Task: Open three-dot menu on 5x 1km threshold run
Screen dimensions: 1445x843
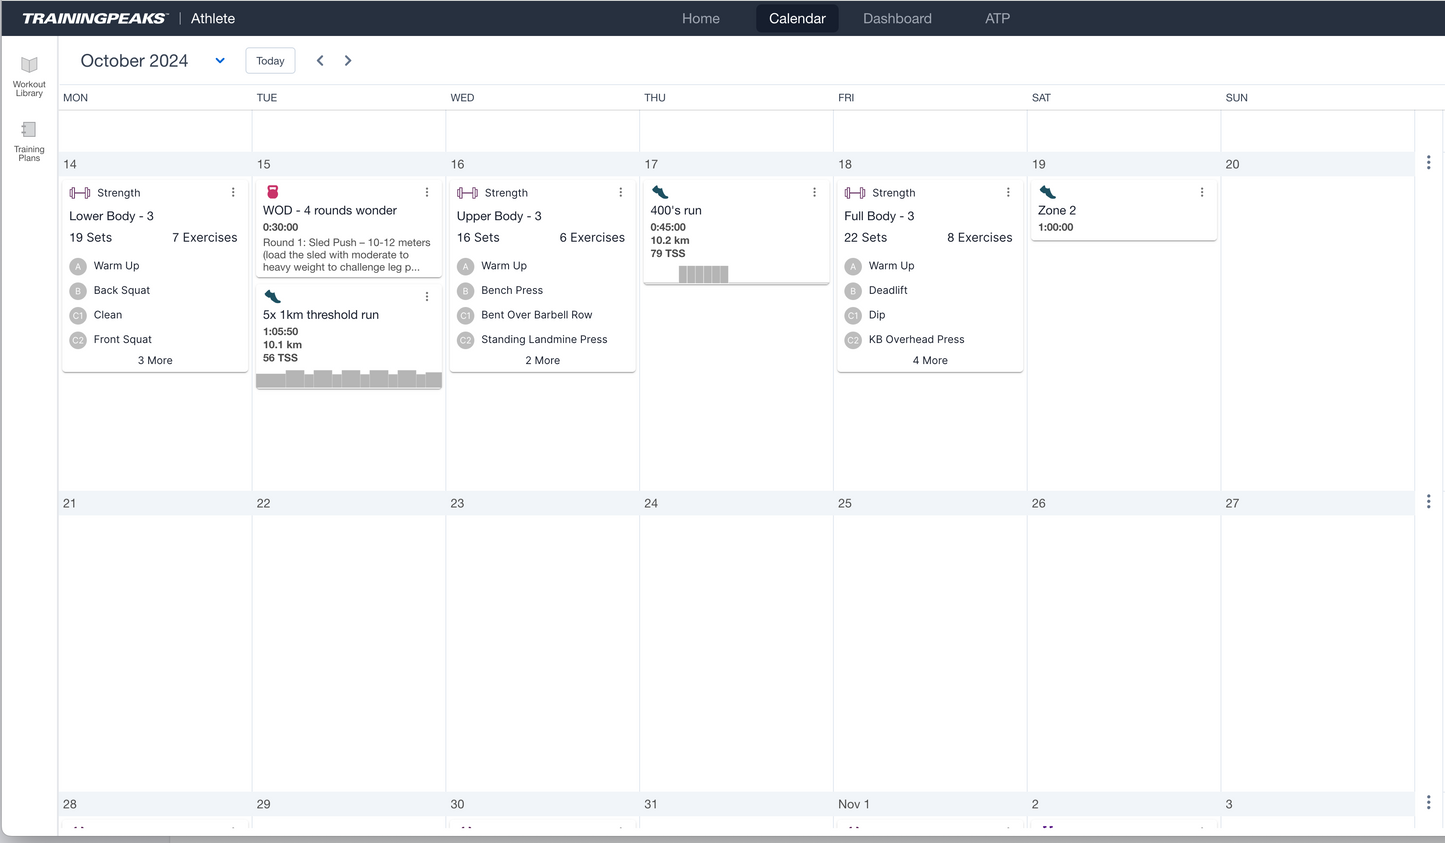Action: tap(427, 296)
